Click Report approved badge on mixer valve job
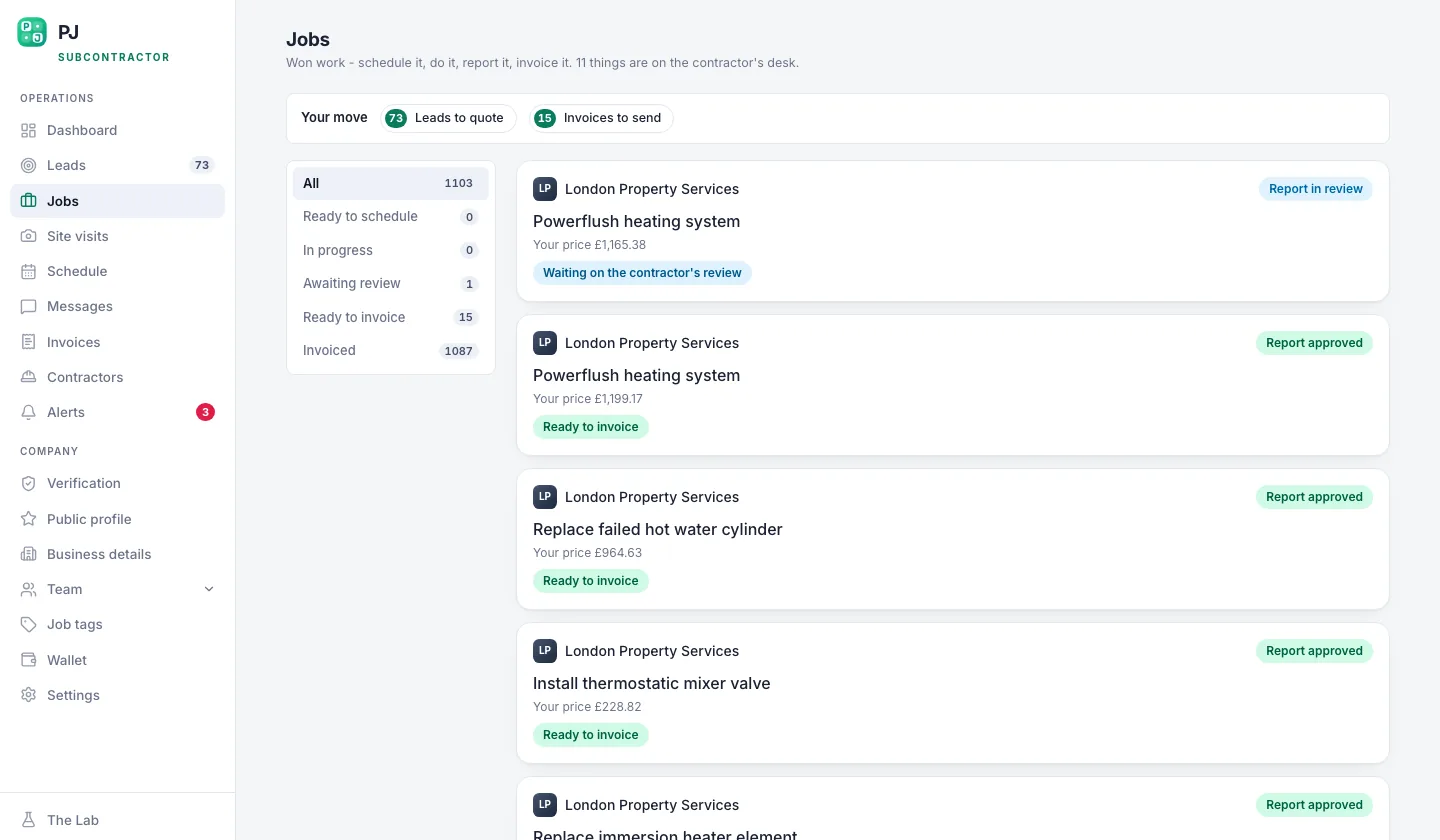Viewport: 1440px width, 840px height. coord(1314,651)
